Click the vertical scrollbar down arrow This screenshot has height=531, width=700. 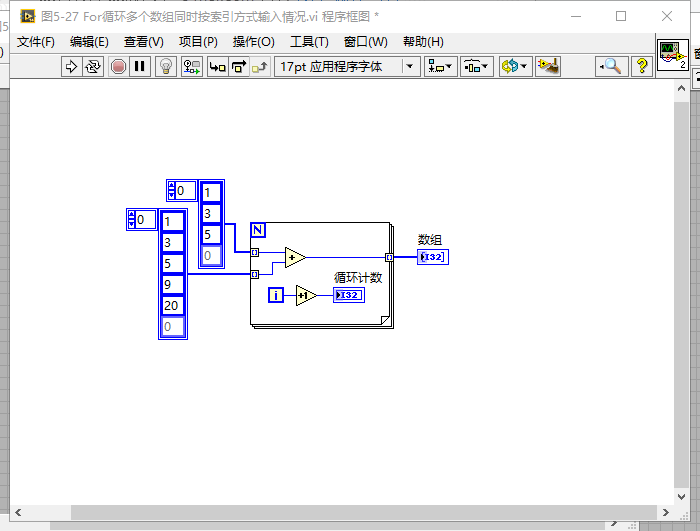[681, 497]
